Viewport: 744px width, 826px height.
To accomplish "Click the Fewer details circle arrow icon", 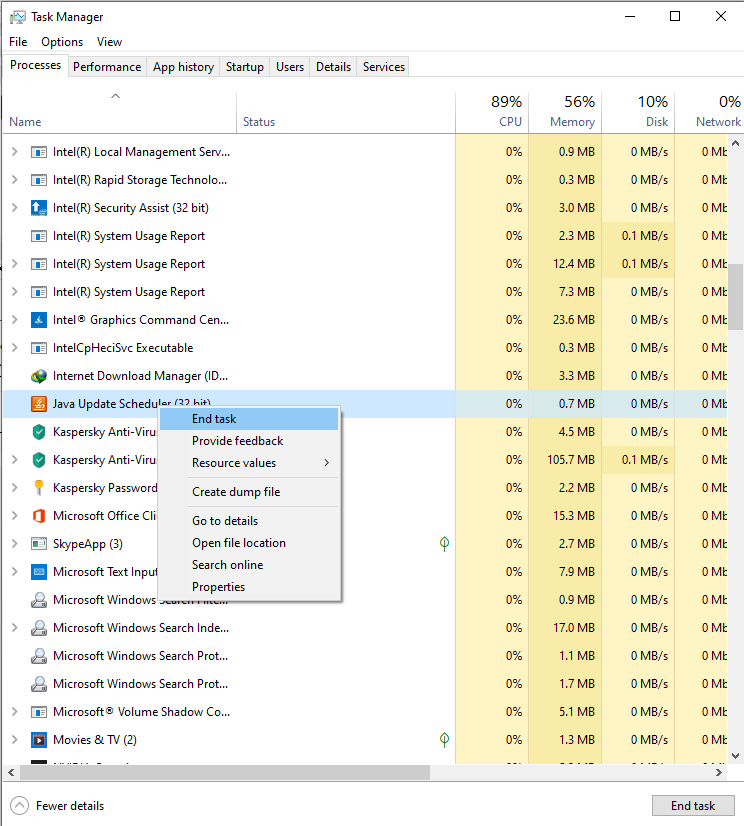I will click(19, 805).
